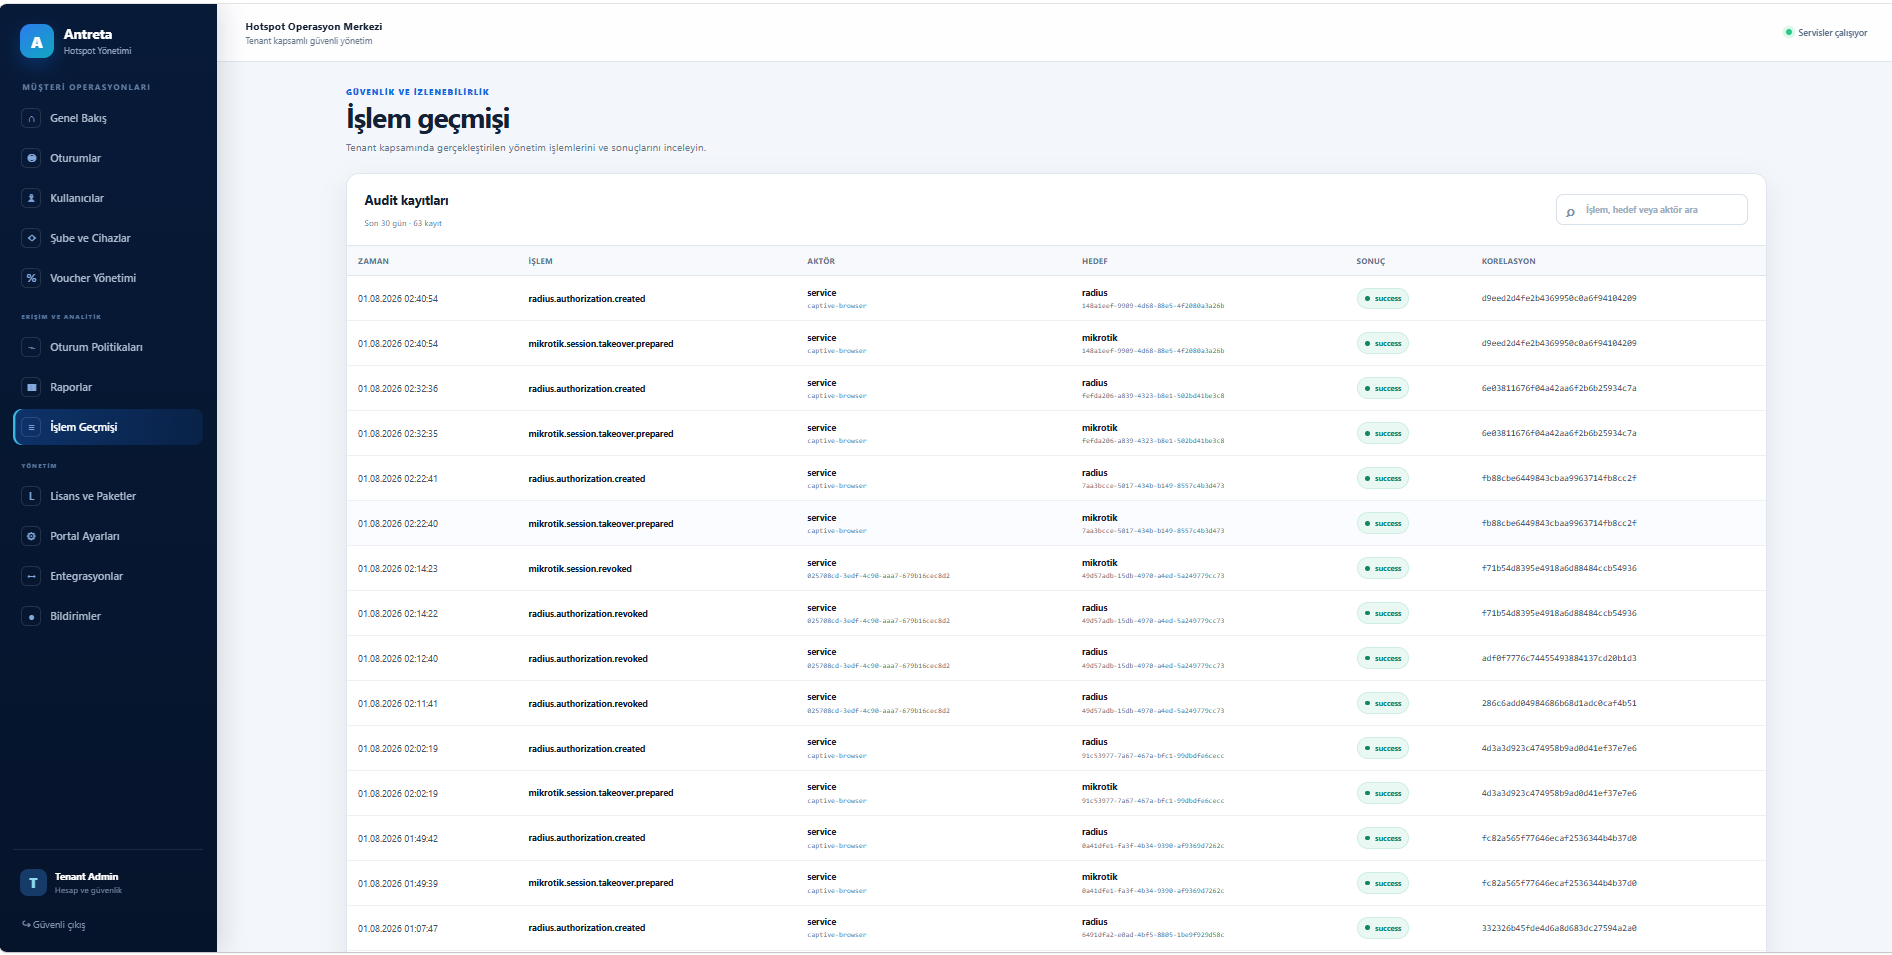Click success badge in 02:11:41 row
1892x955 pixels.
coord(1382,703)
